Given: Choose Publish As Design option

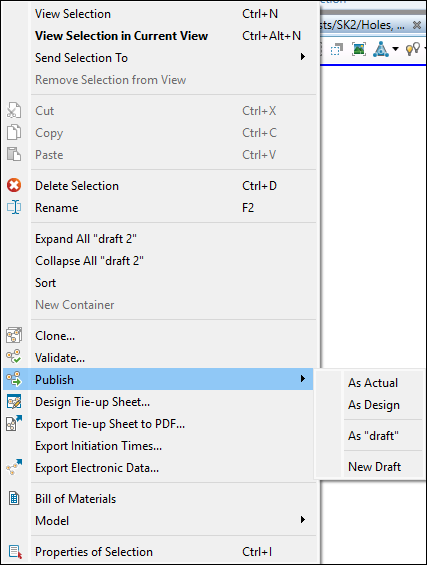Looking at the screenshot, I should tap(374, 405).
